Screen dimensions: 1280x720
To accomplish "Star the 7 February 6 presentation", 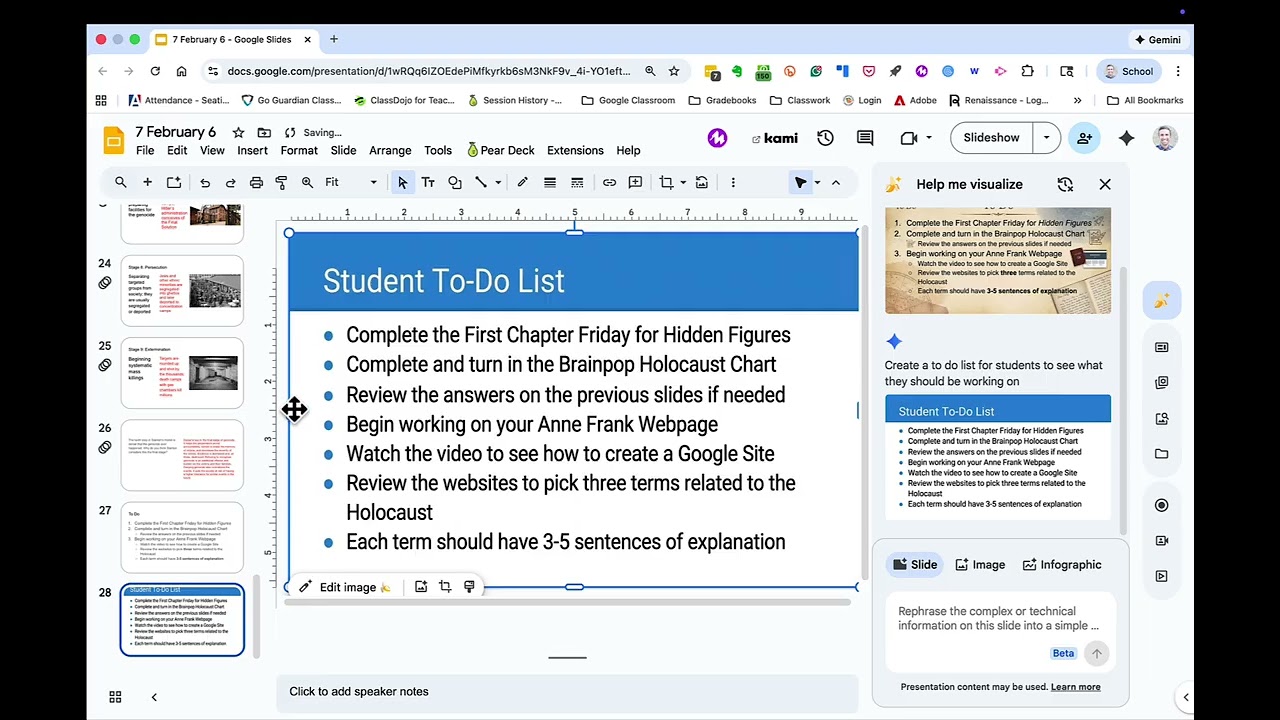I will click(238, 132).
